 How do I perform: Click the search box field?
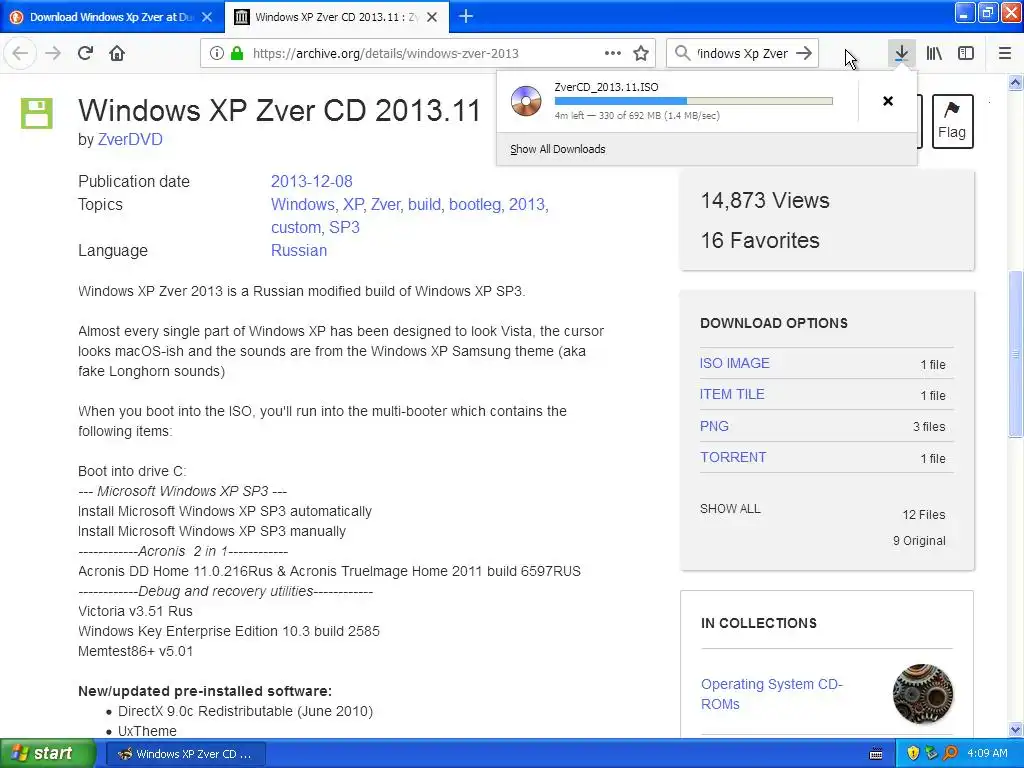pyautogui.click(x=743, y=54)
